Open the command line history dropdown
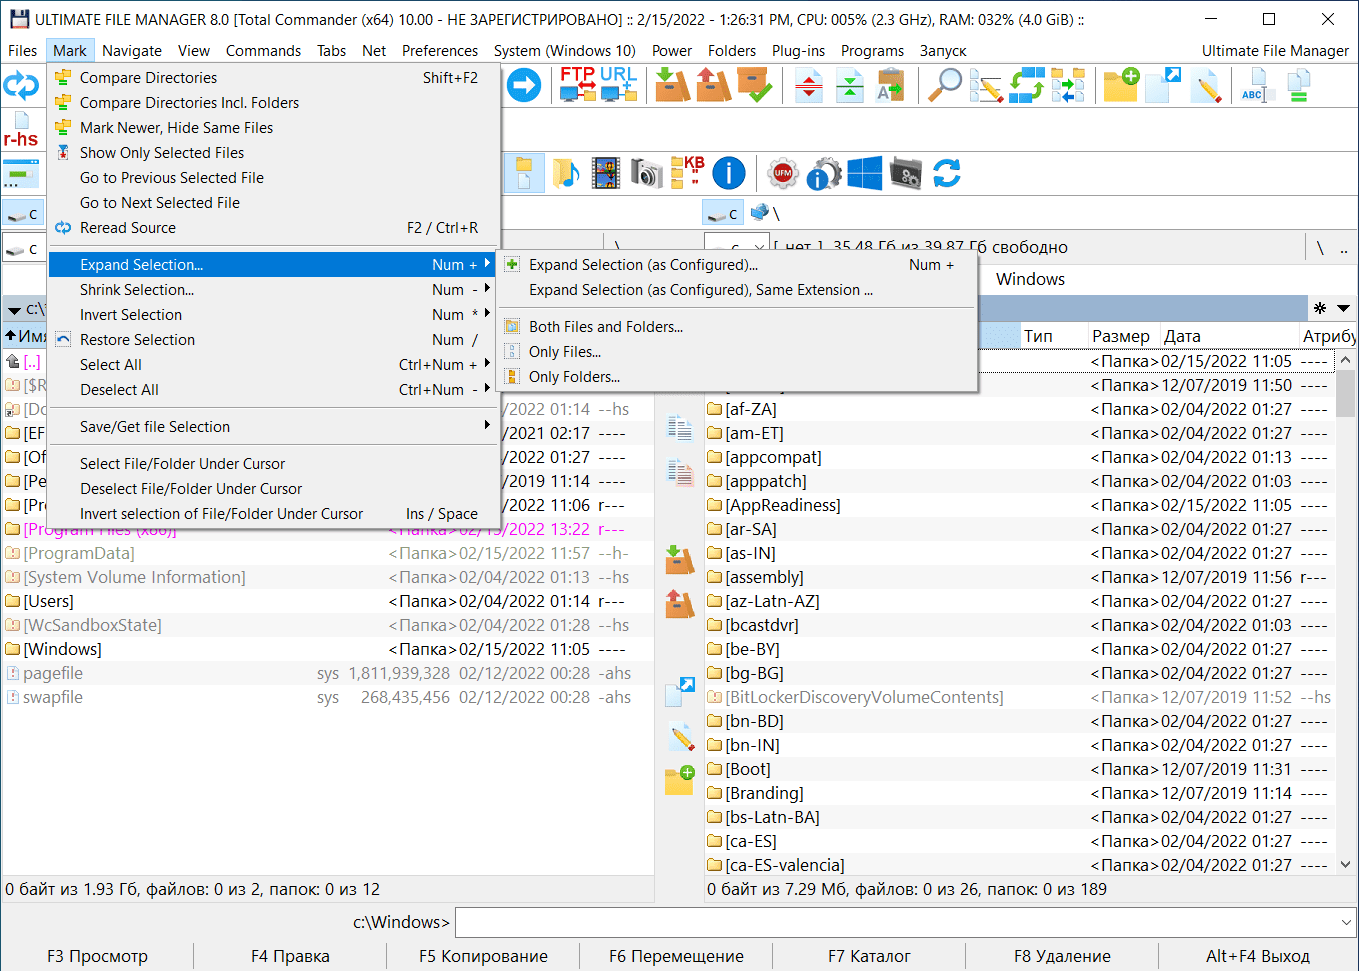The width and height of the screenshot is (1359, 971). tap(1346, 922)
